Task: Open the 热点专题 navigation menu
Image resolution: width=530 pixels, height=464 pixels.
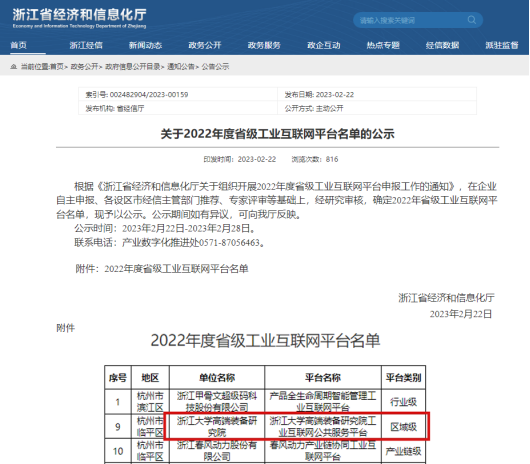Action: click(x=383, y=45)
